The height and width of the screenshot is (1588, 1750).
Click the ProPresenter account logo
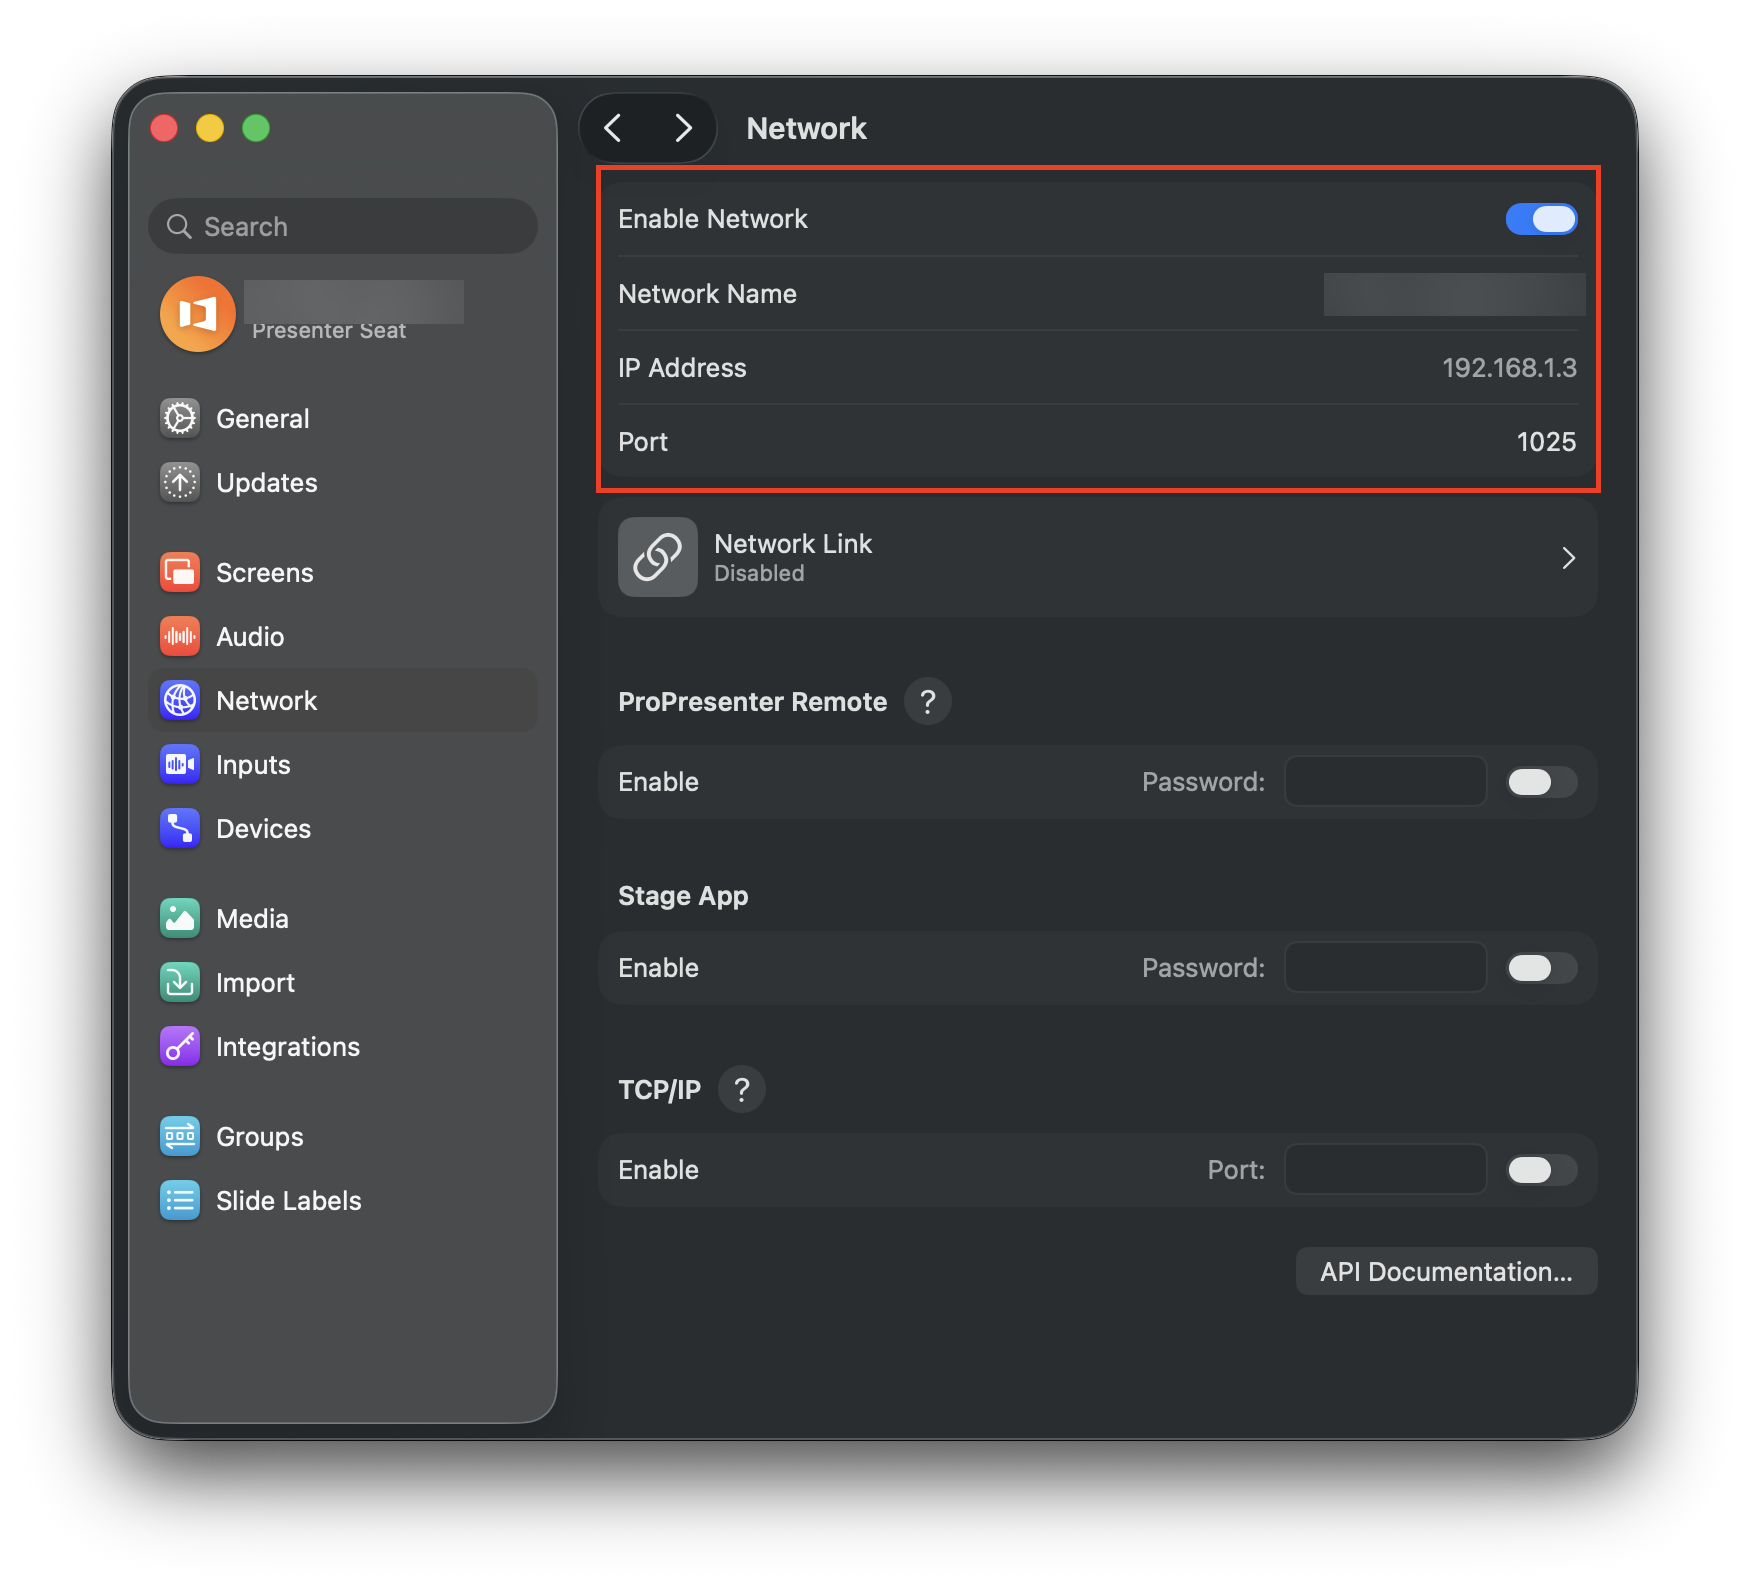pyautogui.click(x=198, y=314)
